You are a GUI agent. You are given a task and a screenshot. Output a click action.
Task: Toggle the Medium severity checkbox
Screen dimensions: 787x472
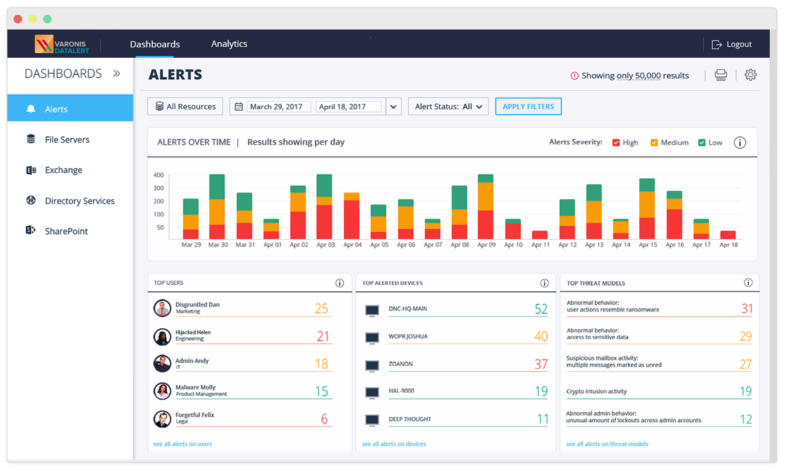654,143
